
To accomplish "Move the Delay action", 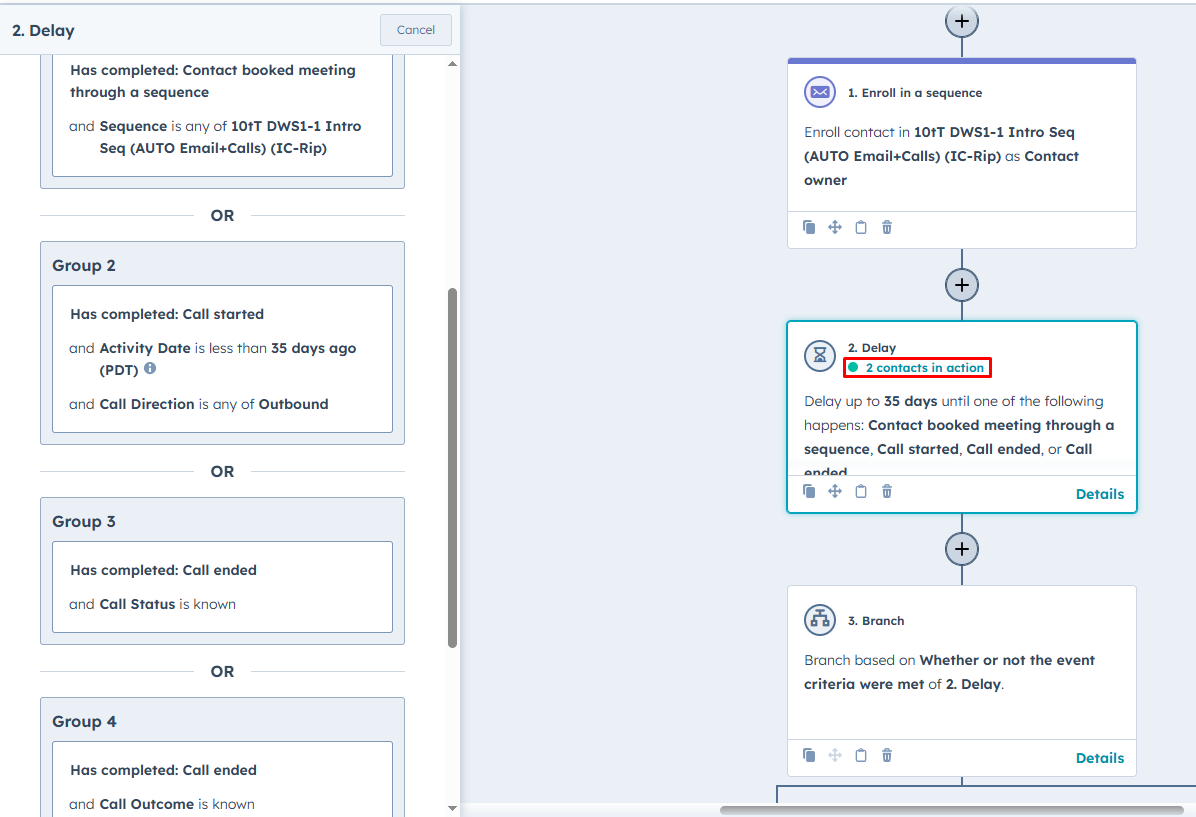I will (835, 491).
